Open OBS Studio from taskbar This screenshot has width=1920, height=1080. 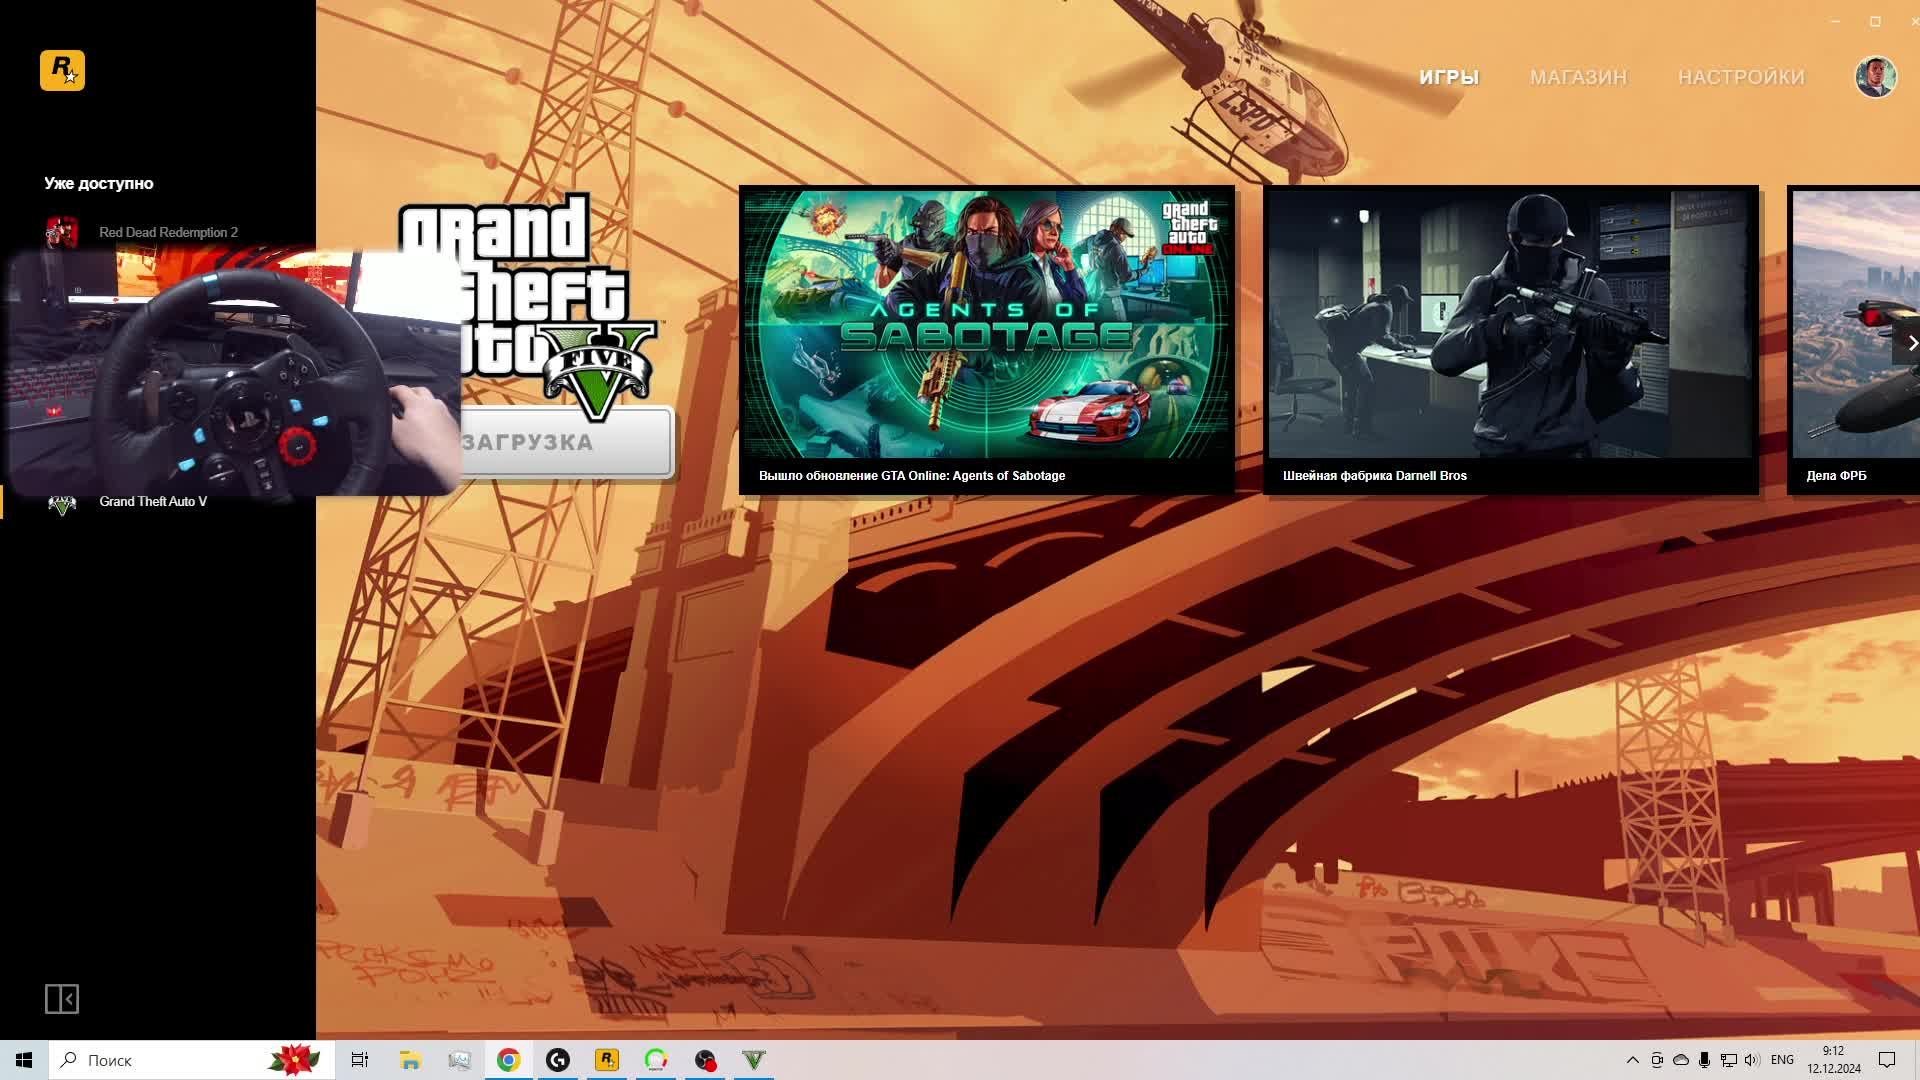[x=705, y=1060]
